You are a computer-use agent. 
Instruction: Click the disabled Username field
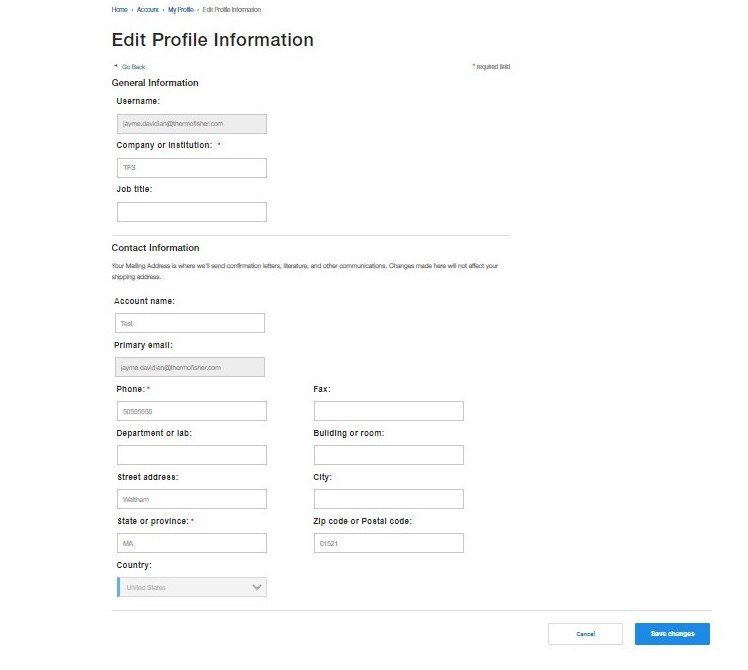(192, 124)
